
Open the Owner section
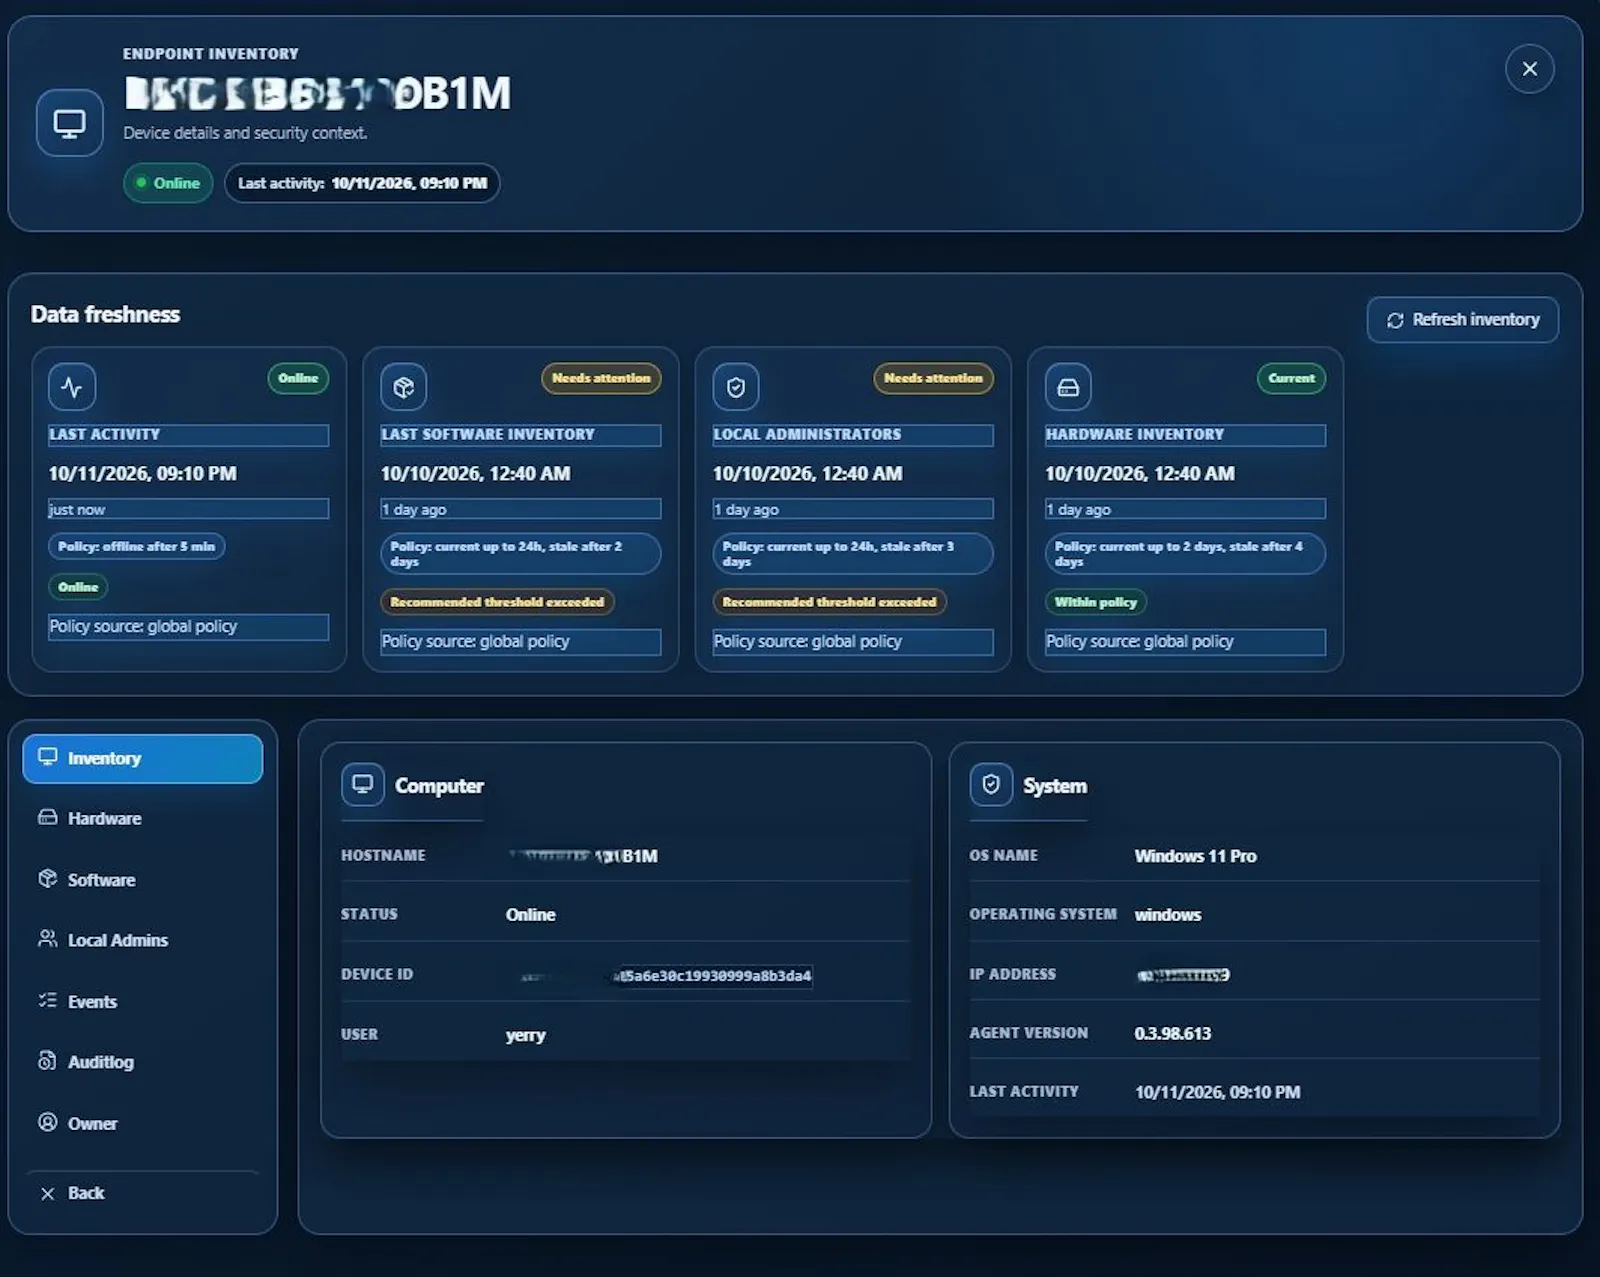(143, 1123)
